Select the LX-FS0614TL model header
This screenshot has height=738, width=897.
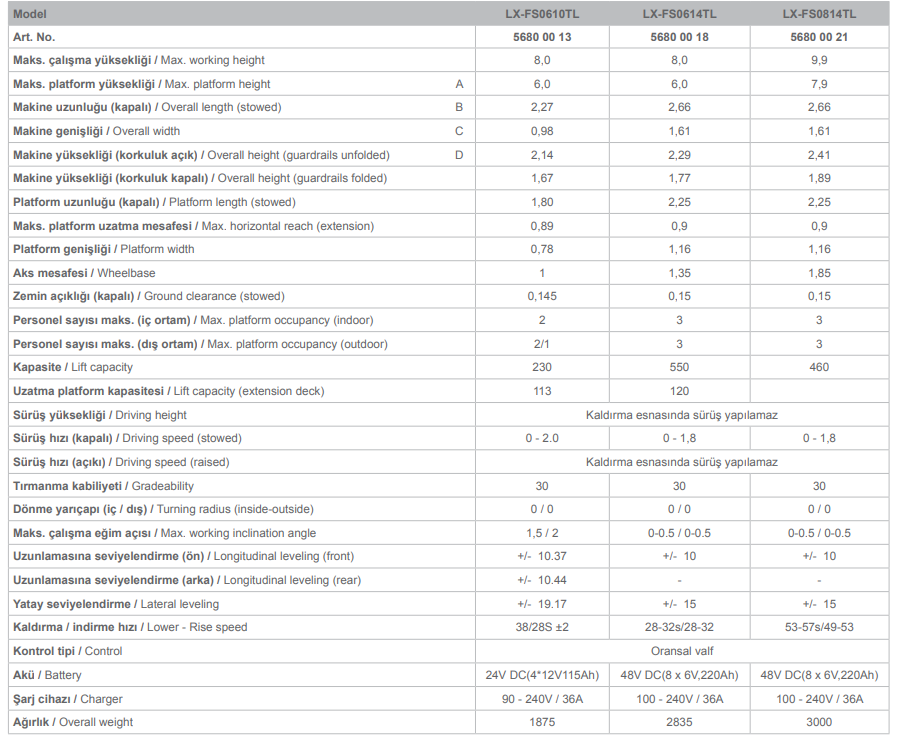[679, 14]
